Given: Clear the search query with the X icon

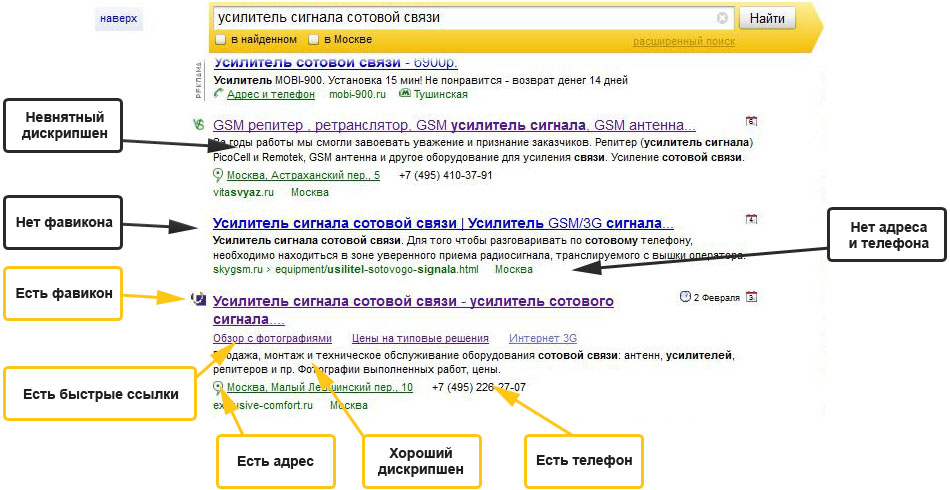Looking at the screenshot, I should (x=722, y=18).
